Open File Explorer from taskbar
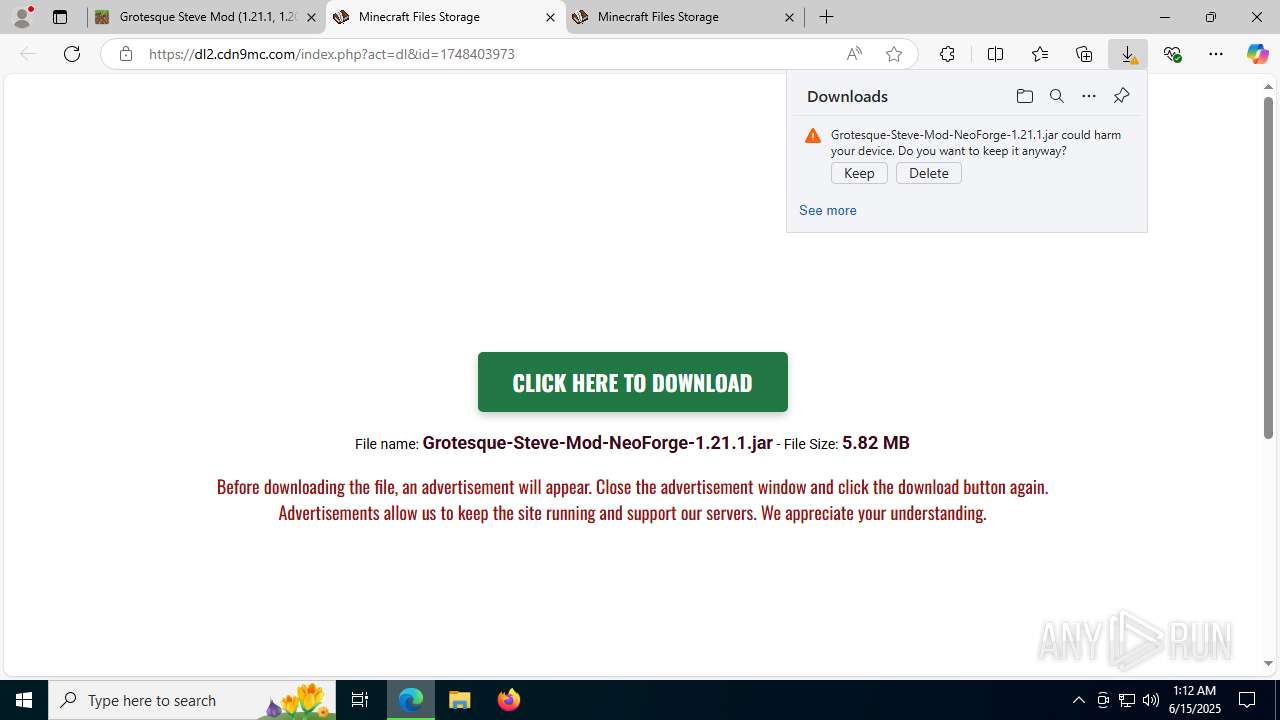The width and height of the screenshot is (1280, 720). [460, 700]
